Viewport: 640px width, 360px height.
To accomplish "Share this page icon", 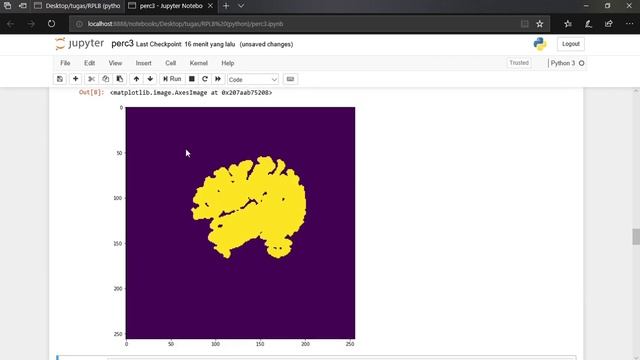I will point(609,24).
